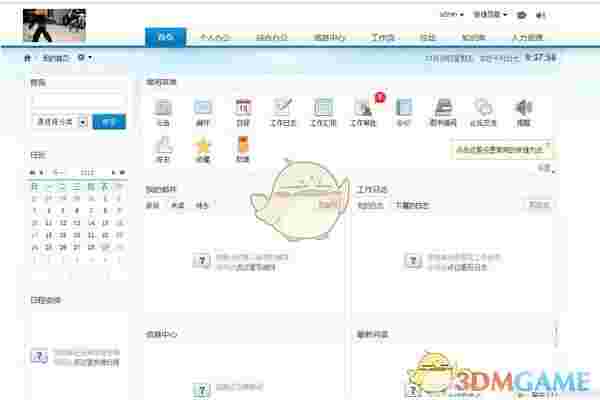Open the first gray box shortcut icon
Image resolution: width=600 pixels, height=400 pixels.
[163, 108]
